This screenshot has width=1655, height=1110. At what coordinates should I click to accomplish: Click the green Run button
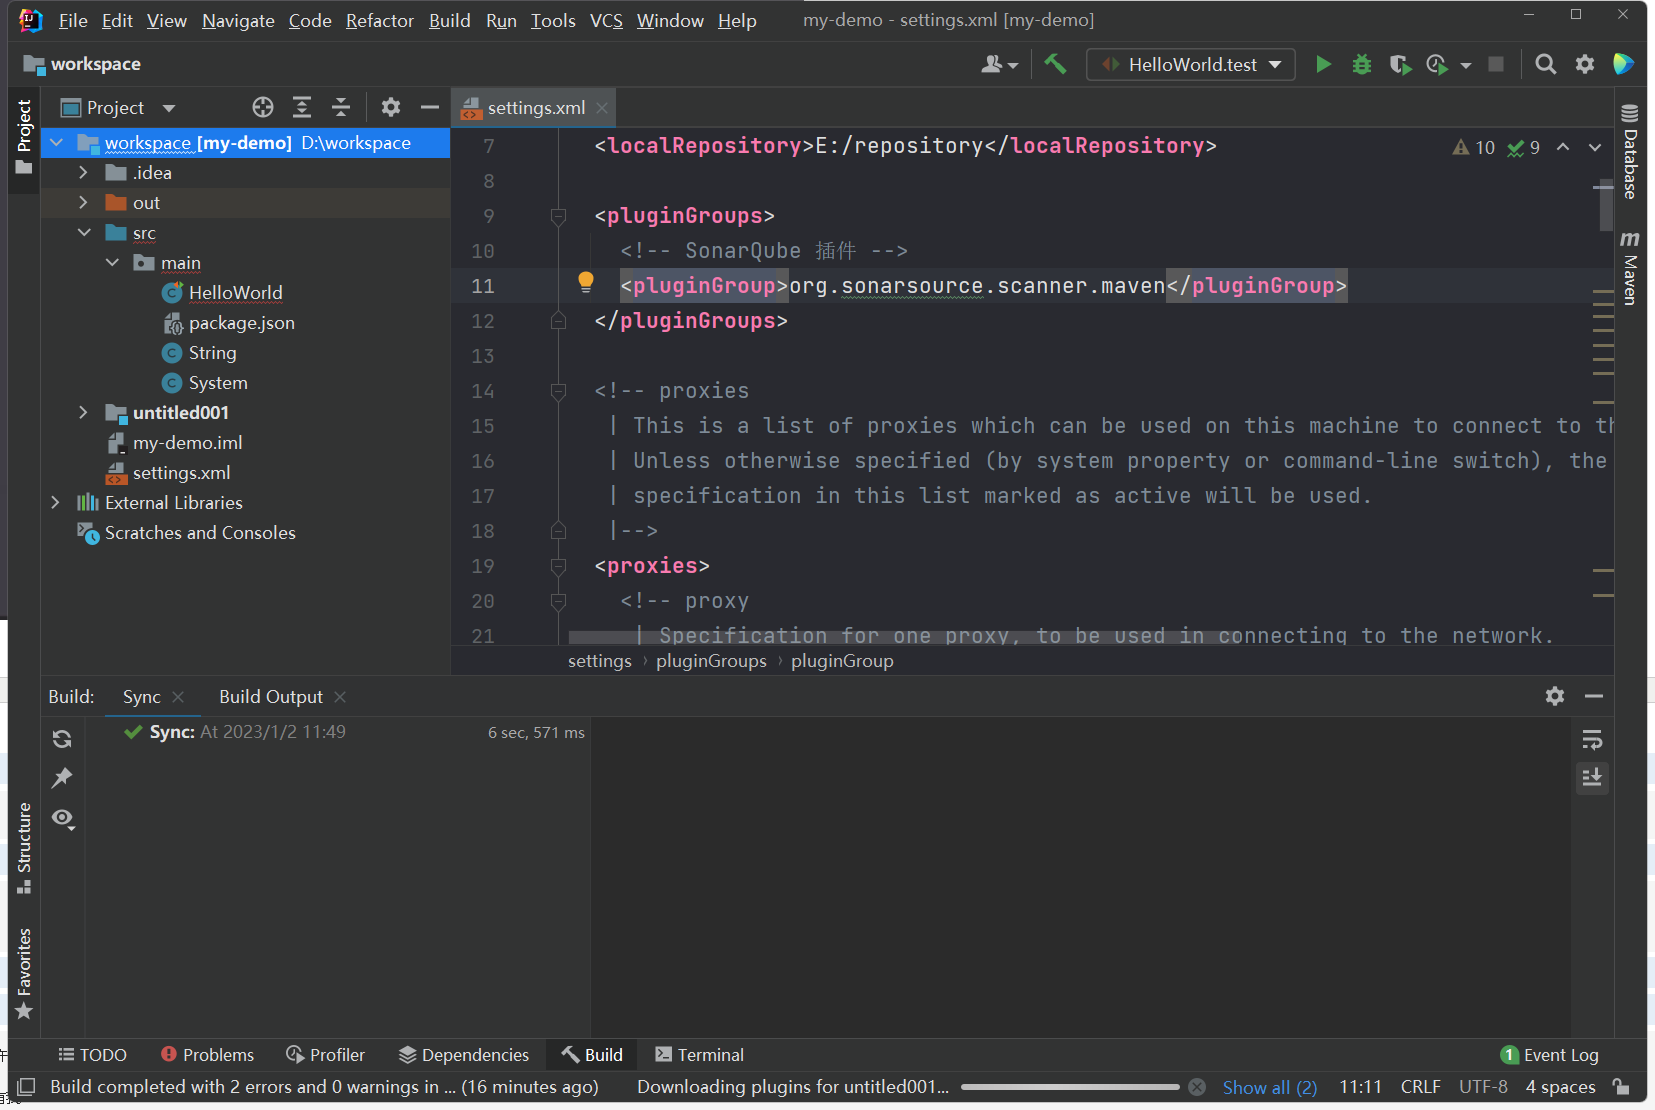coord(1323,65)
